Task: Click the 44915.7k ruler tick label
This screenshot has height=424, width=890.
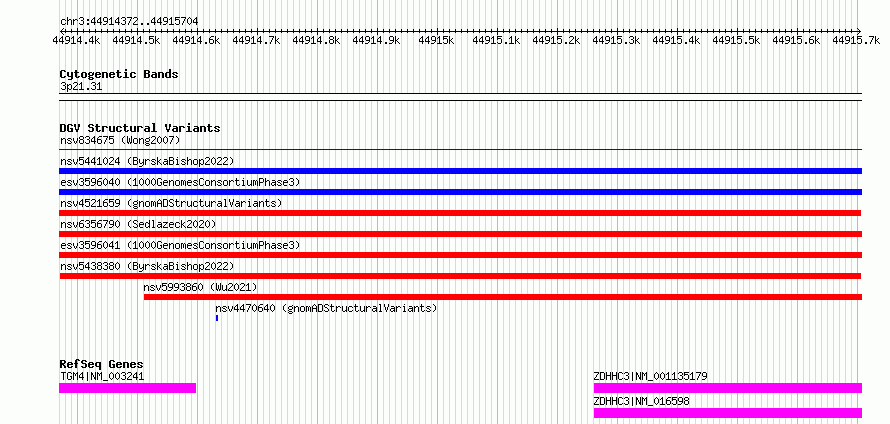Action: (857, 41)
